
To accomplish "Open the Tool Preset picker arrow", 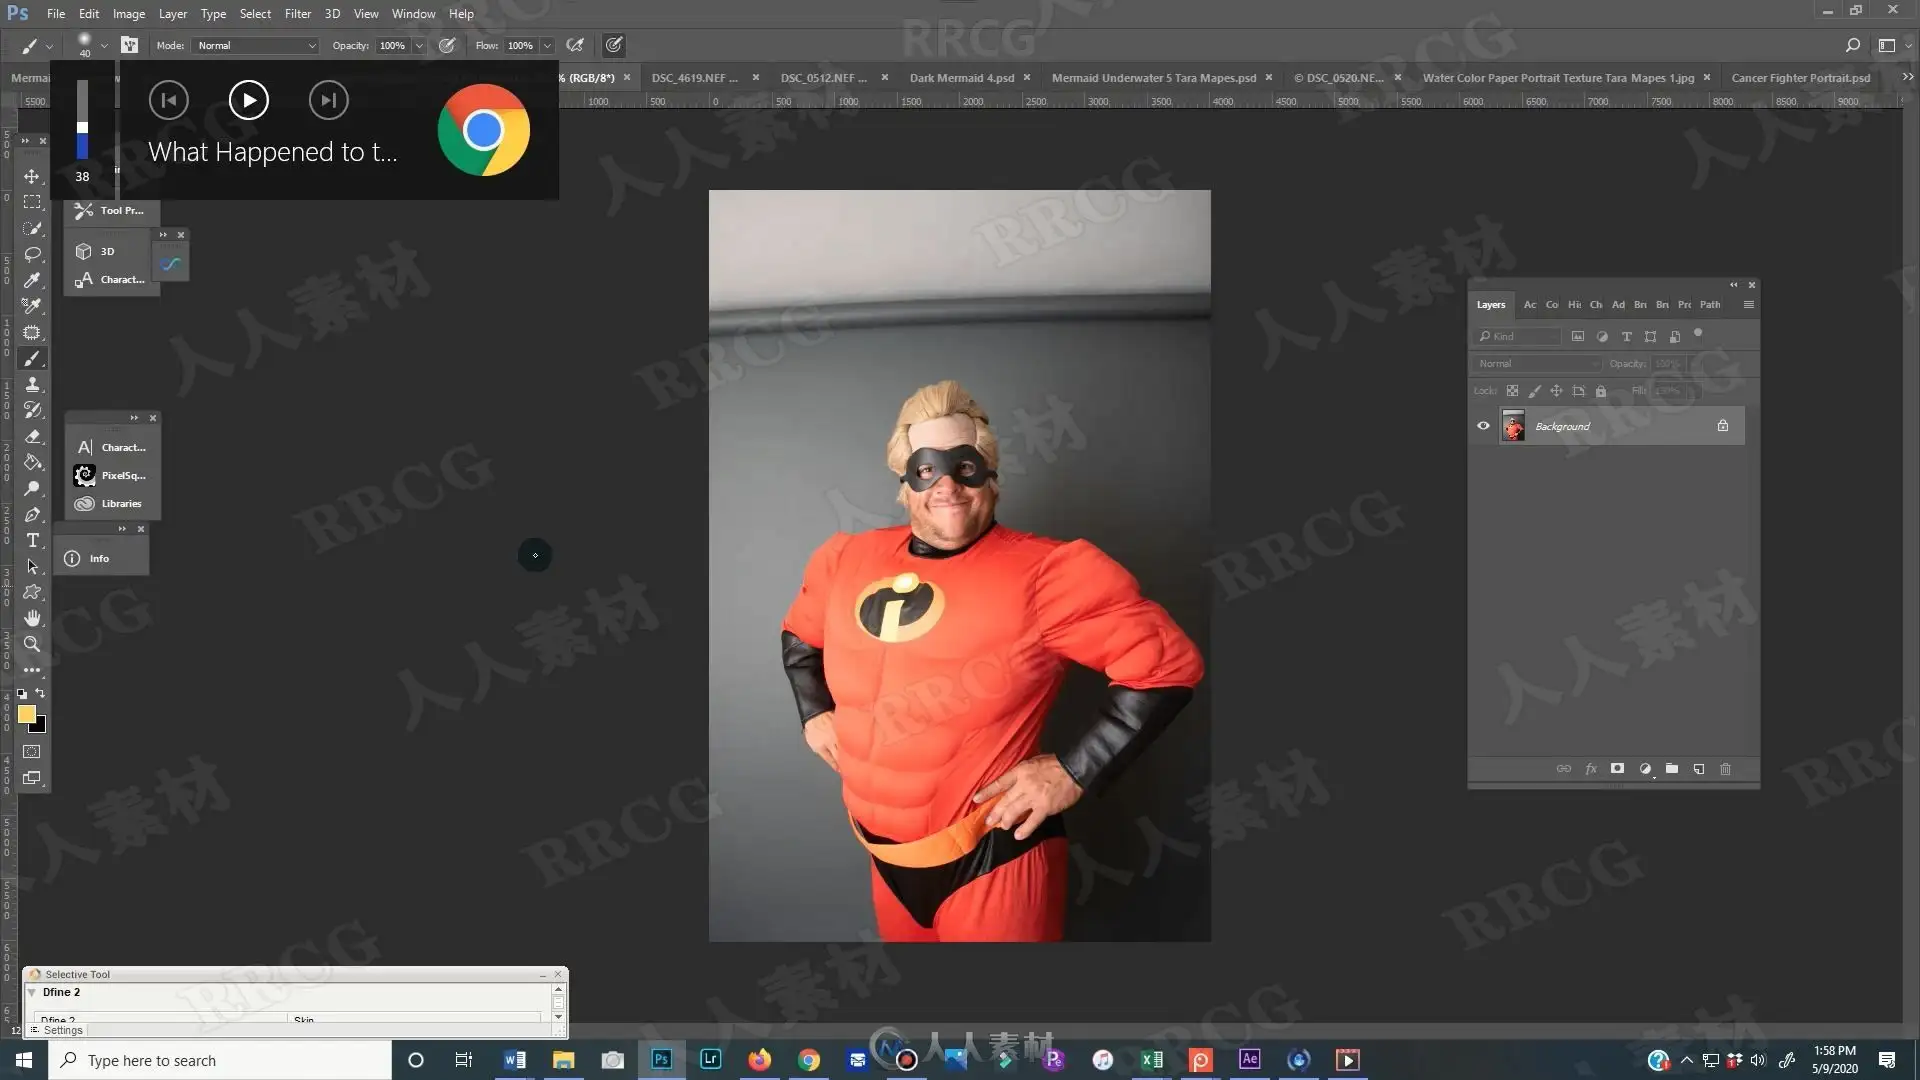I will coord(50,46).
